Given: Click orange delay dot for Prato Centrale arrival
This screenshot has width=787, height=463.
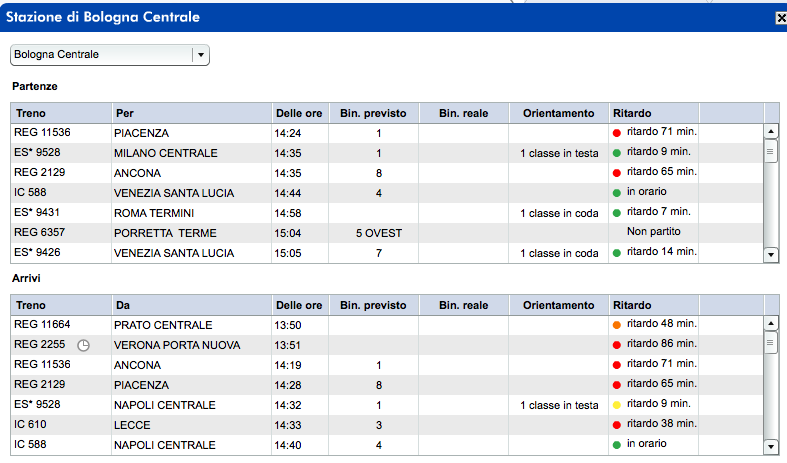Looking at the screenshot, I should (x=617, y=324).
